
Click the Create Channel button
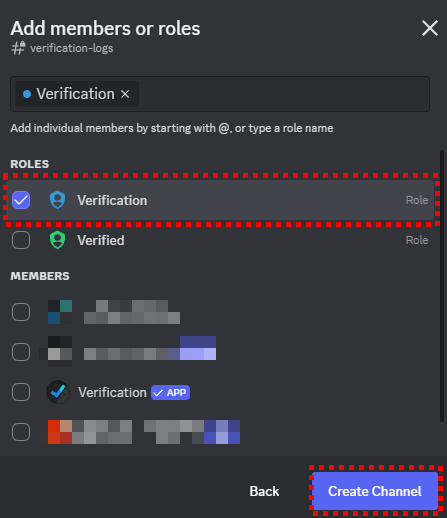(375, 491)
